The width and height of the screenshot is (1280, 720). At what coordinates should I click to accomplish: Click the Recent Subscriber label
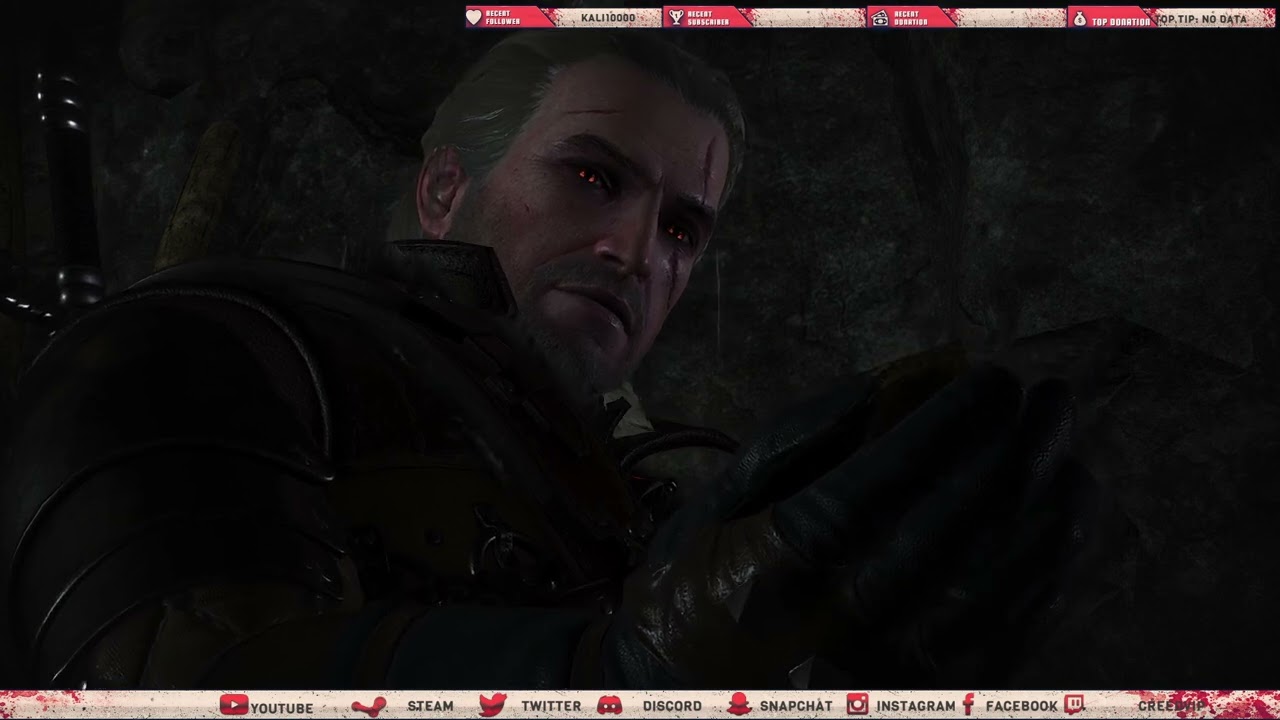pos(708,18)
